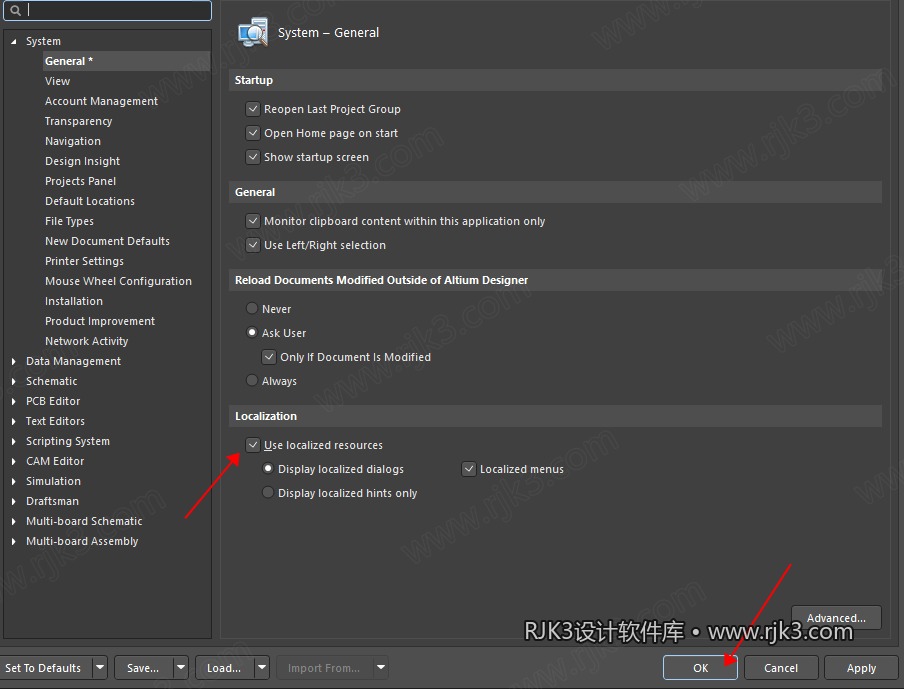Image resolution: width=904 pixels, height=689 pixels.
Task: Click the Apply button
Action: (x=861, y=668)
